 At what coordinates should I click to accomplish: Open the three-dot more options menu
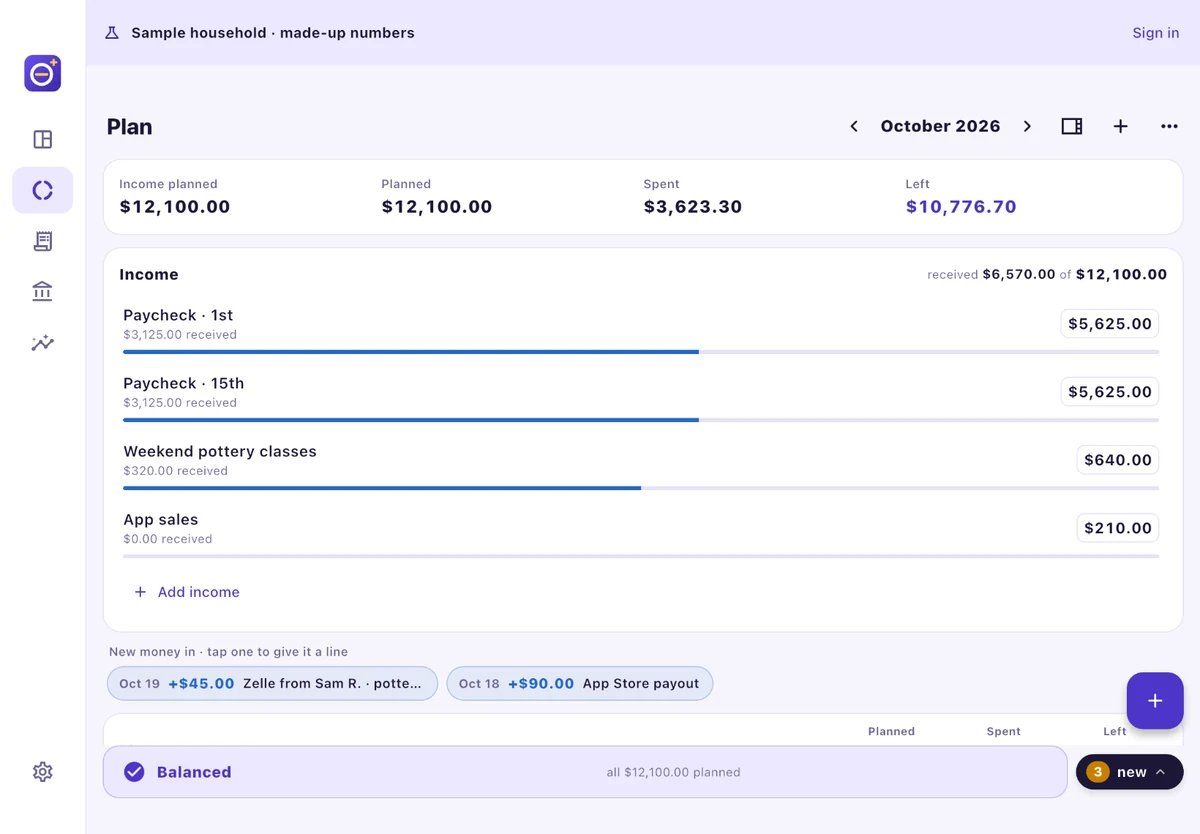(1169, 126)
